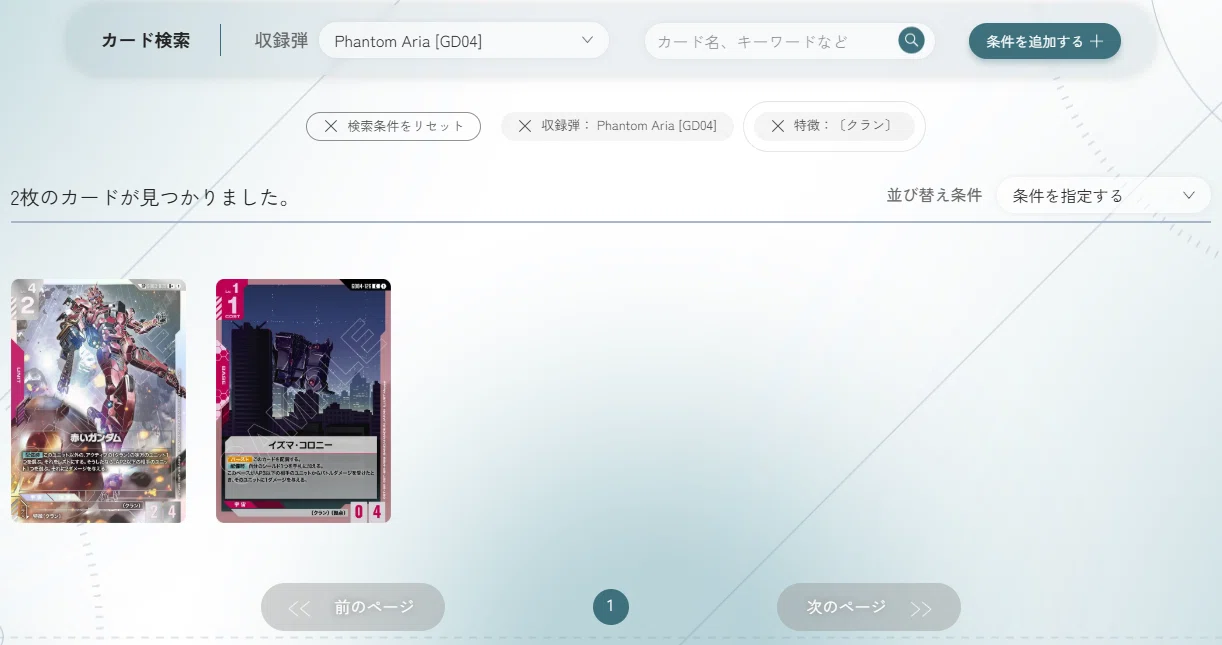The image size is (1222, 645).
Task: Open the 収録弾 Phantom Aria [GD04] dropdown
Action: click(464, 41)
